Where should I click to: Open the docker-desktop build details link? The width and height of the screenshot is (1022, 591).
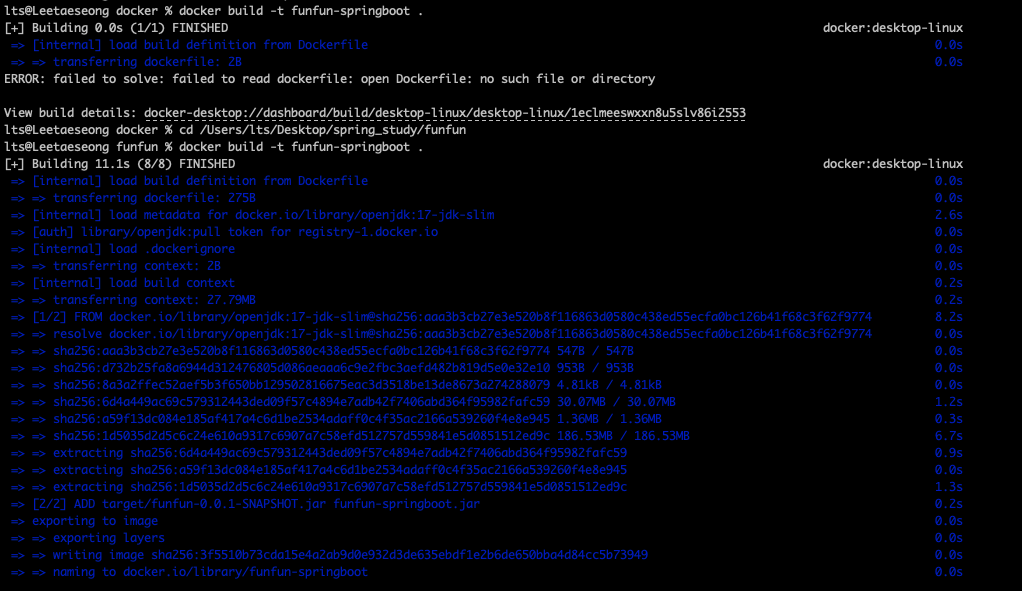point(445,113)
